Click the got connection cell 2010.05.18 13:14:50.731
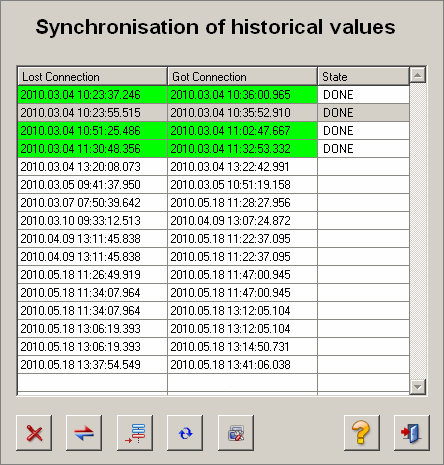Screen dimensions: 444x465 point(242,347)
